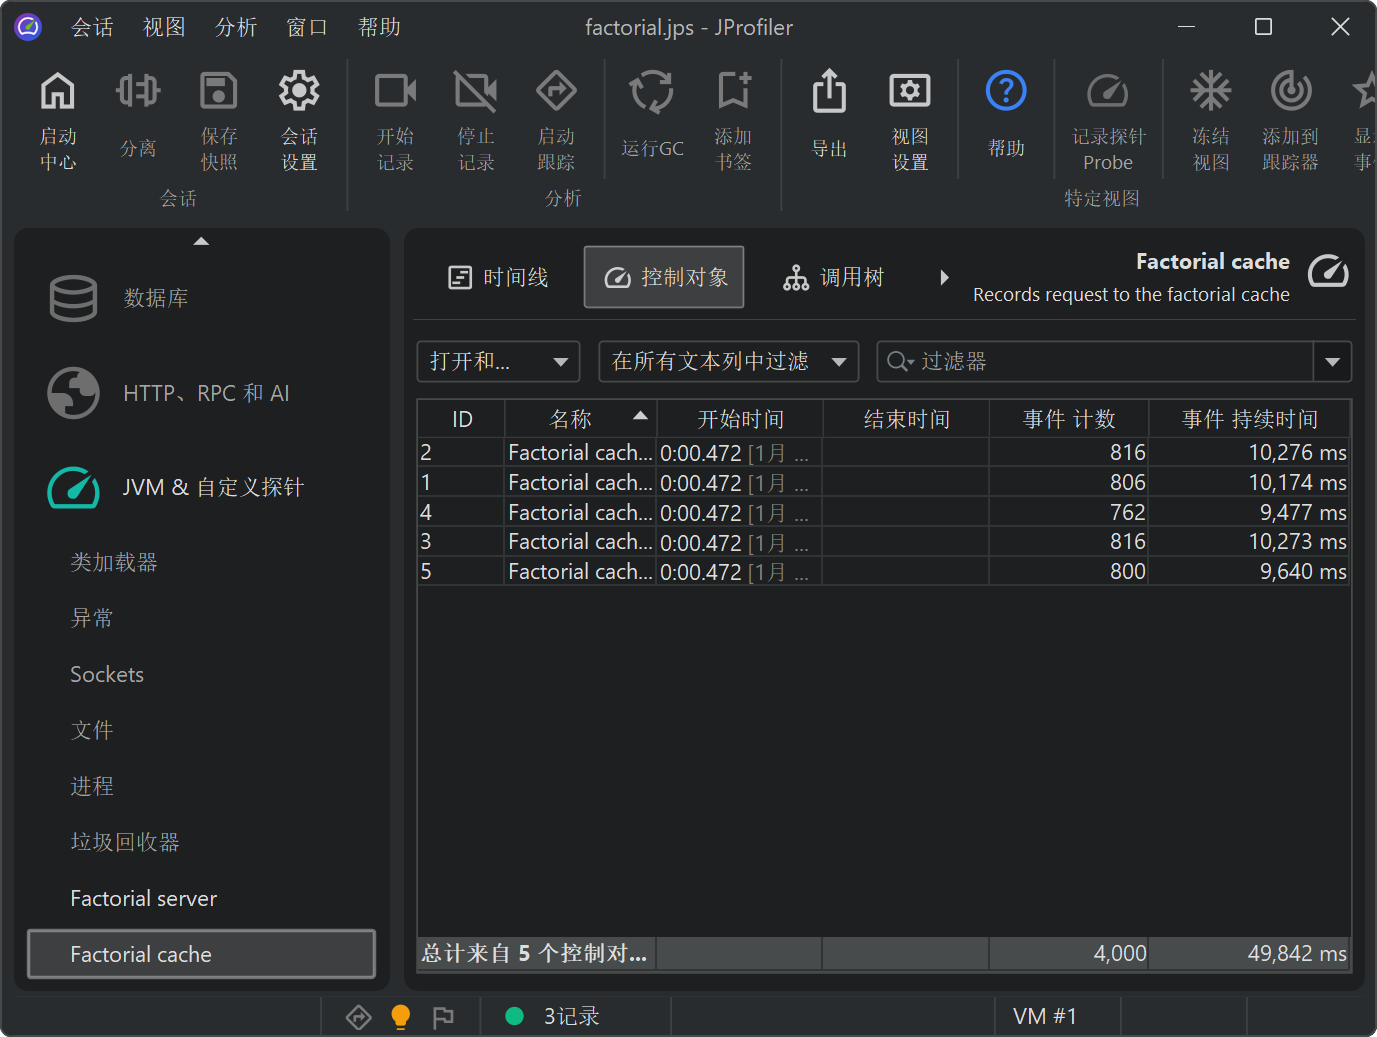Screen dimensions: 1377x1037
Task: Switch to the 调用树 tab
Action: coord(834,278)
